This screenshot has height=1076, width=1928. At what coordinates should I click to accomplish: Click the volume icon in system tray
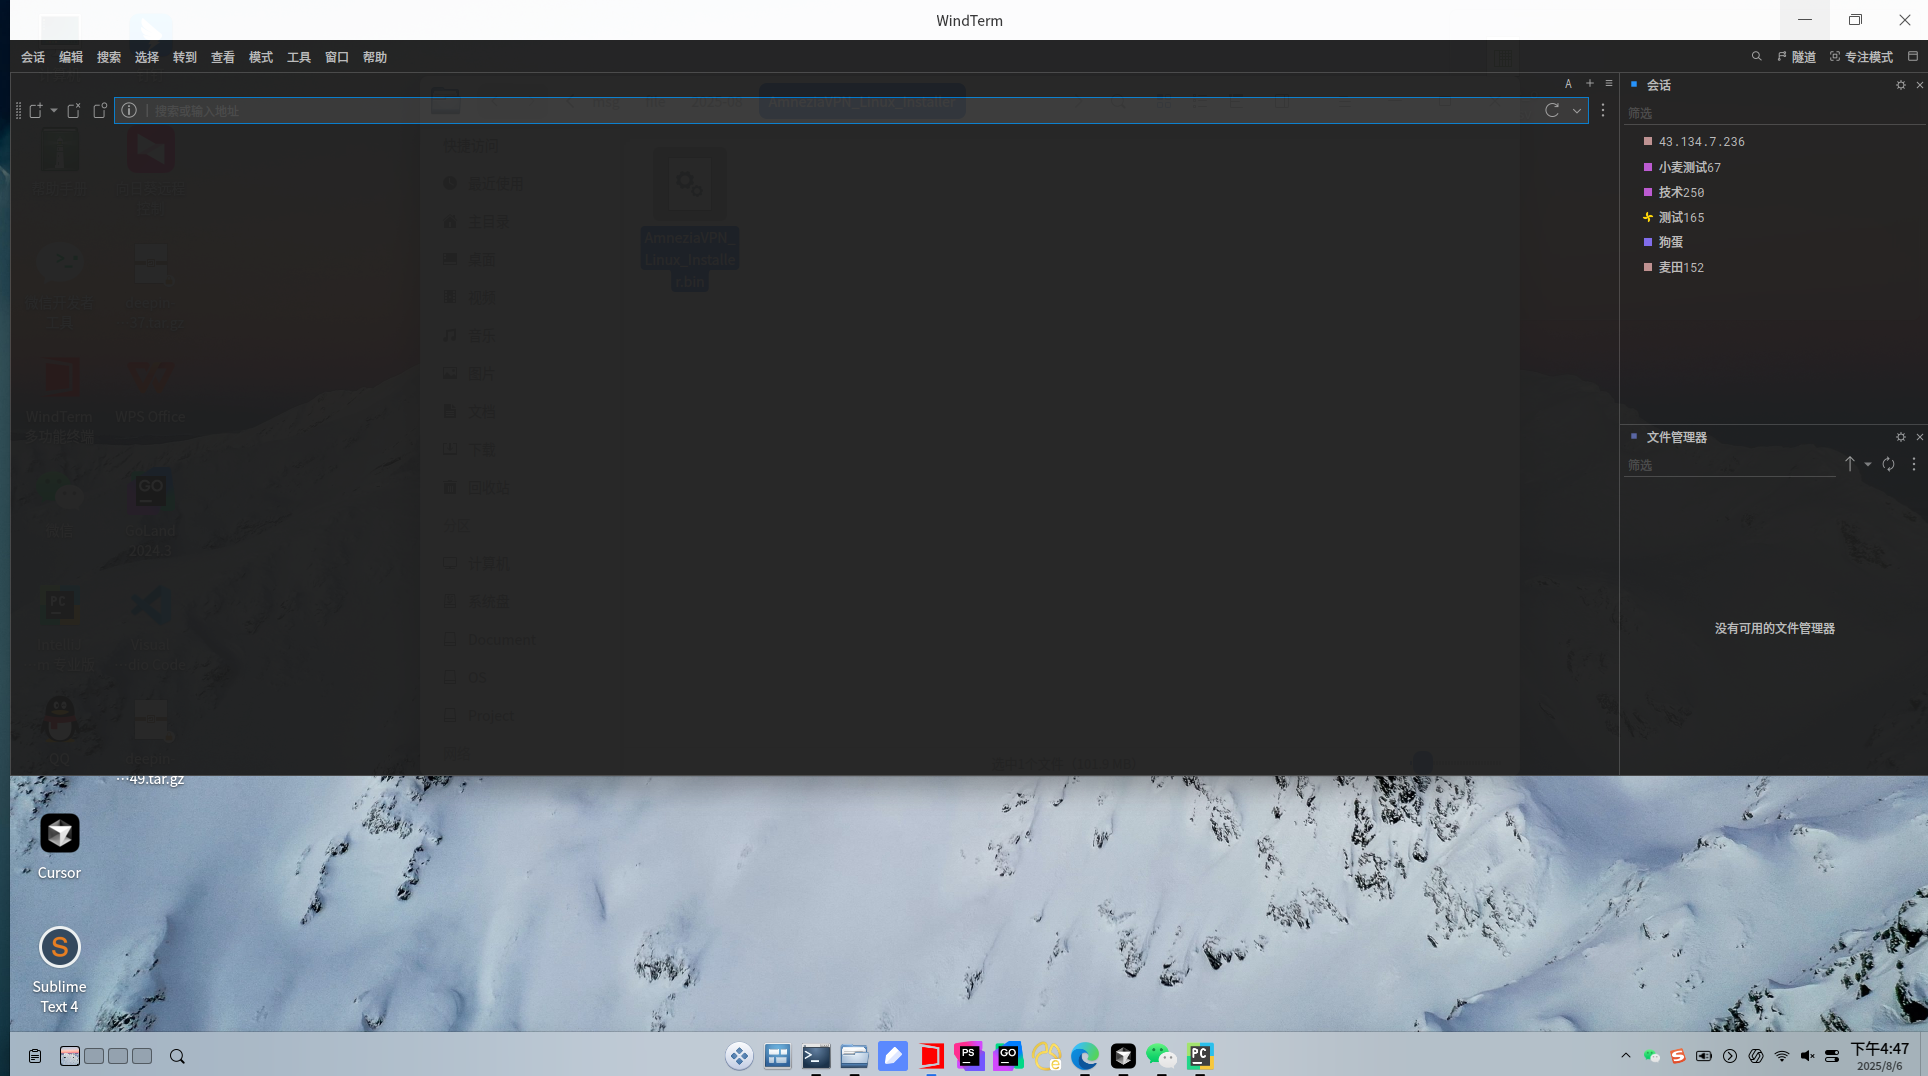click(1807, 1056)
